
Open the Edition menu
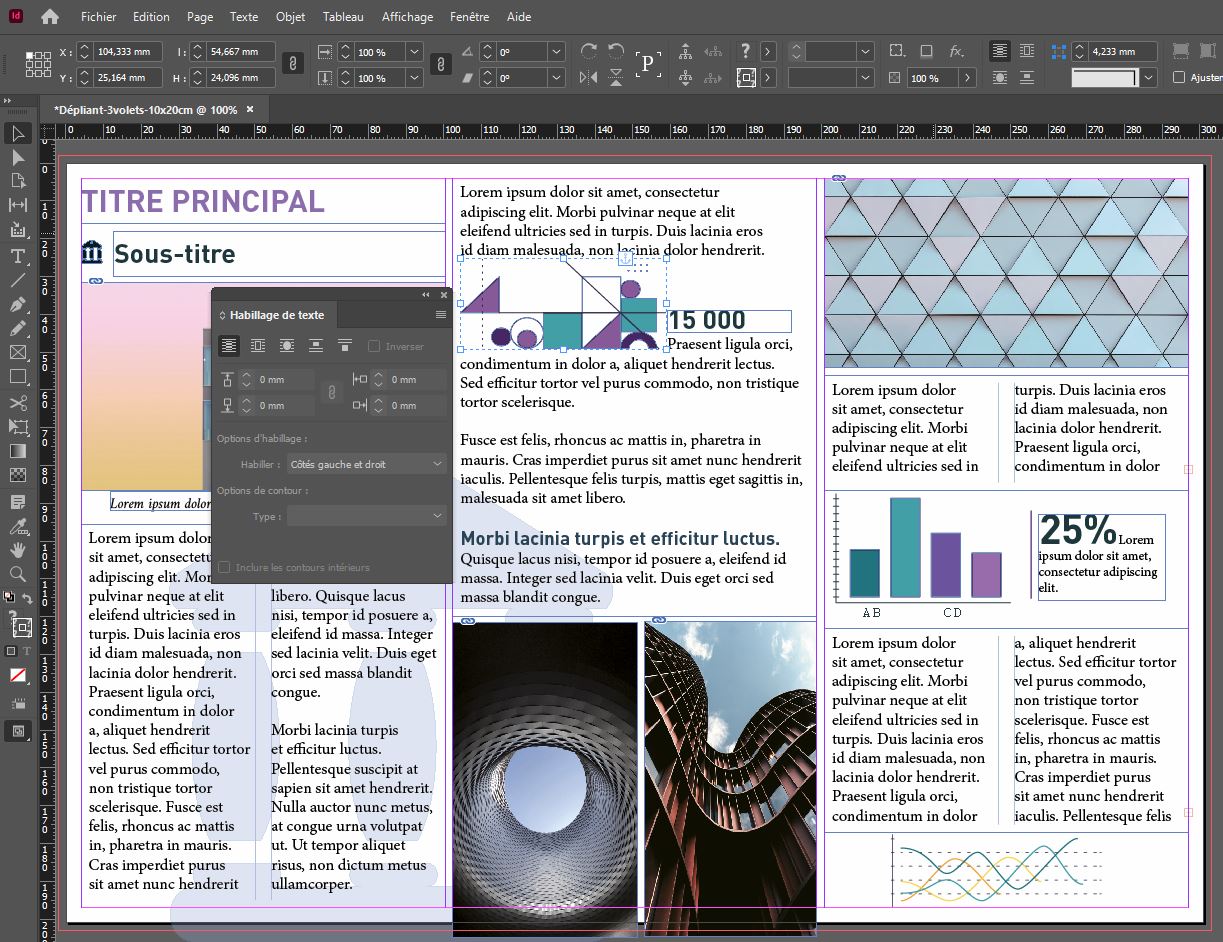point(151,17)
